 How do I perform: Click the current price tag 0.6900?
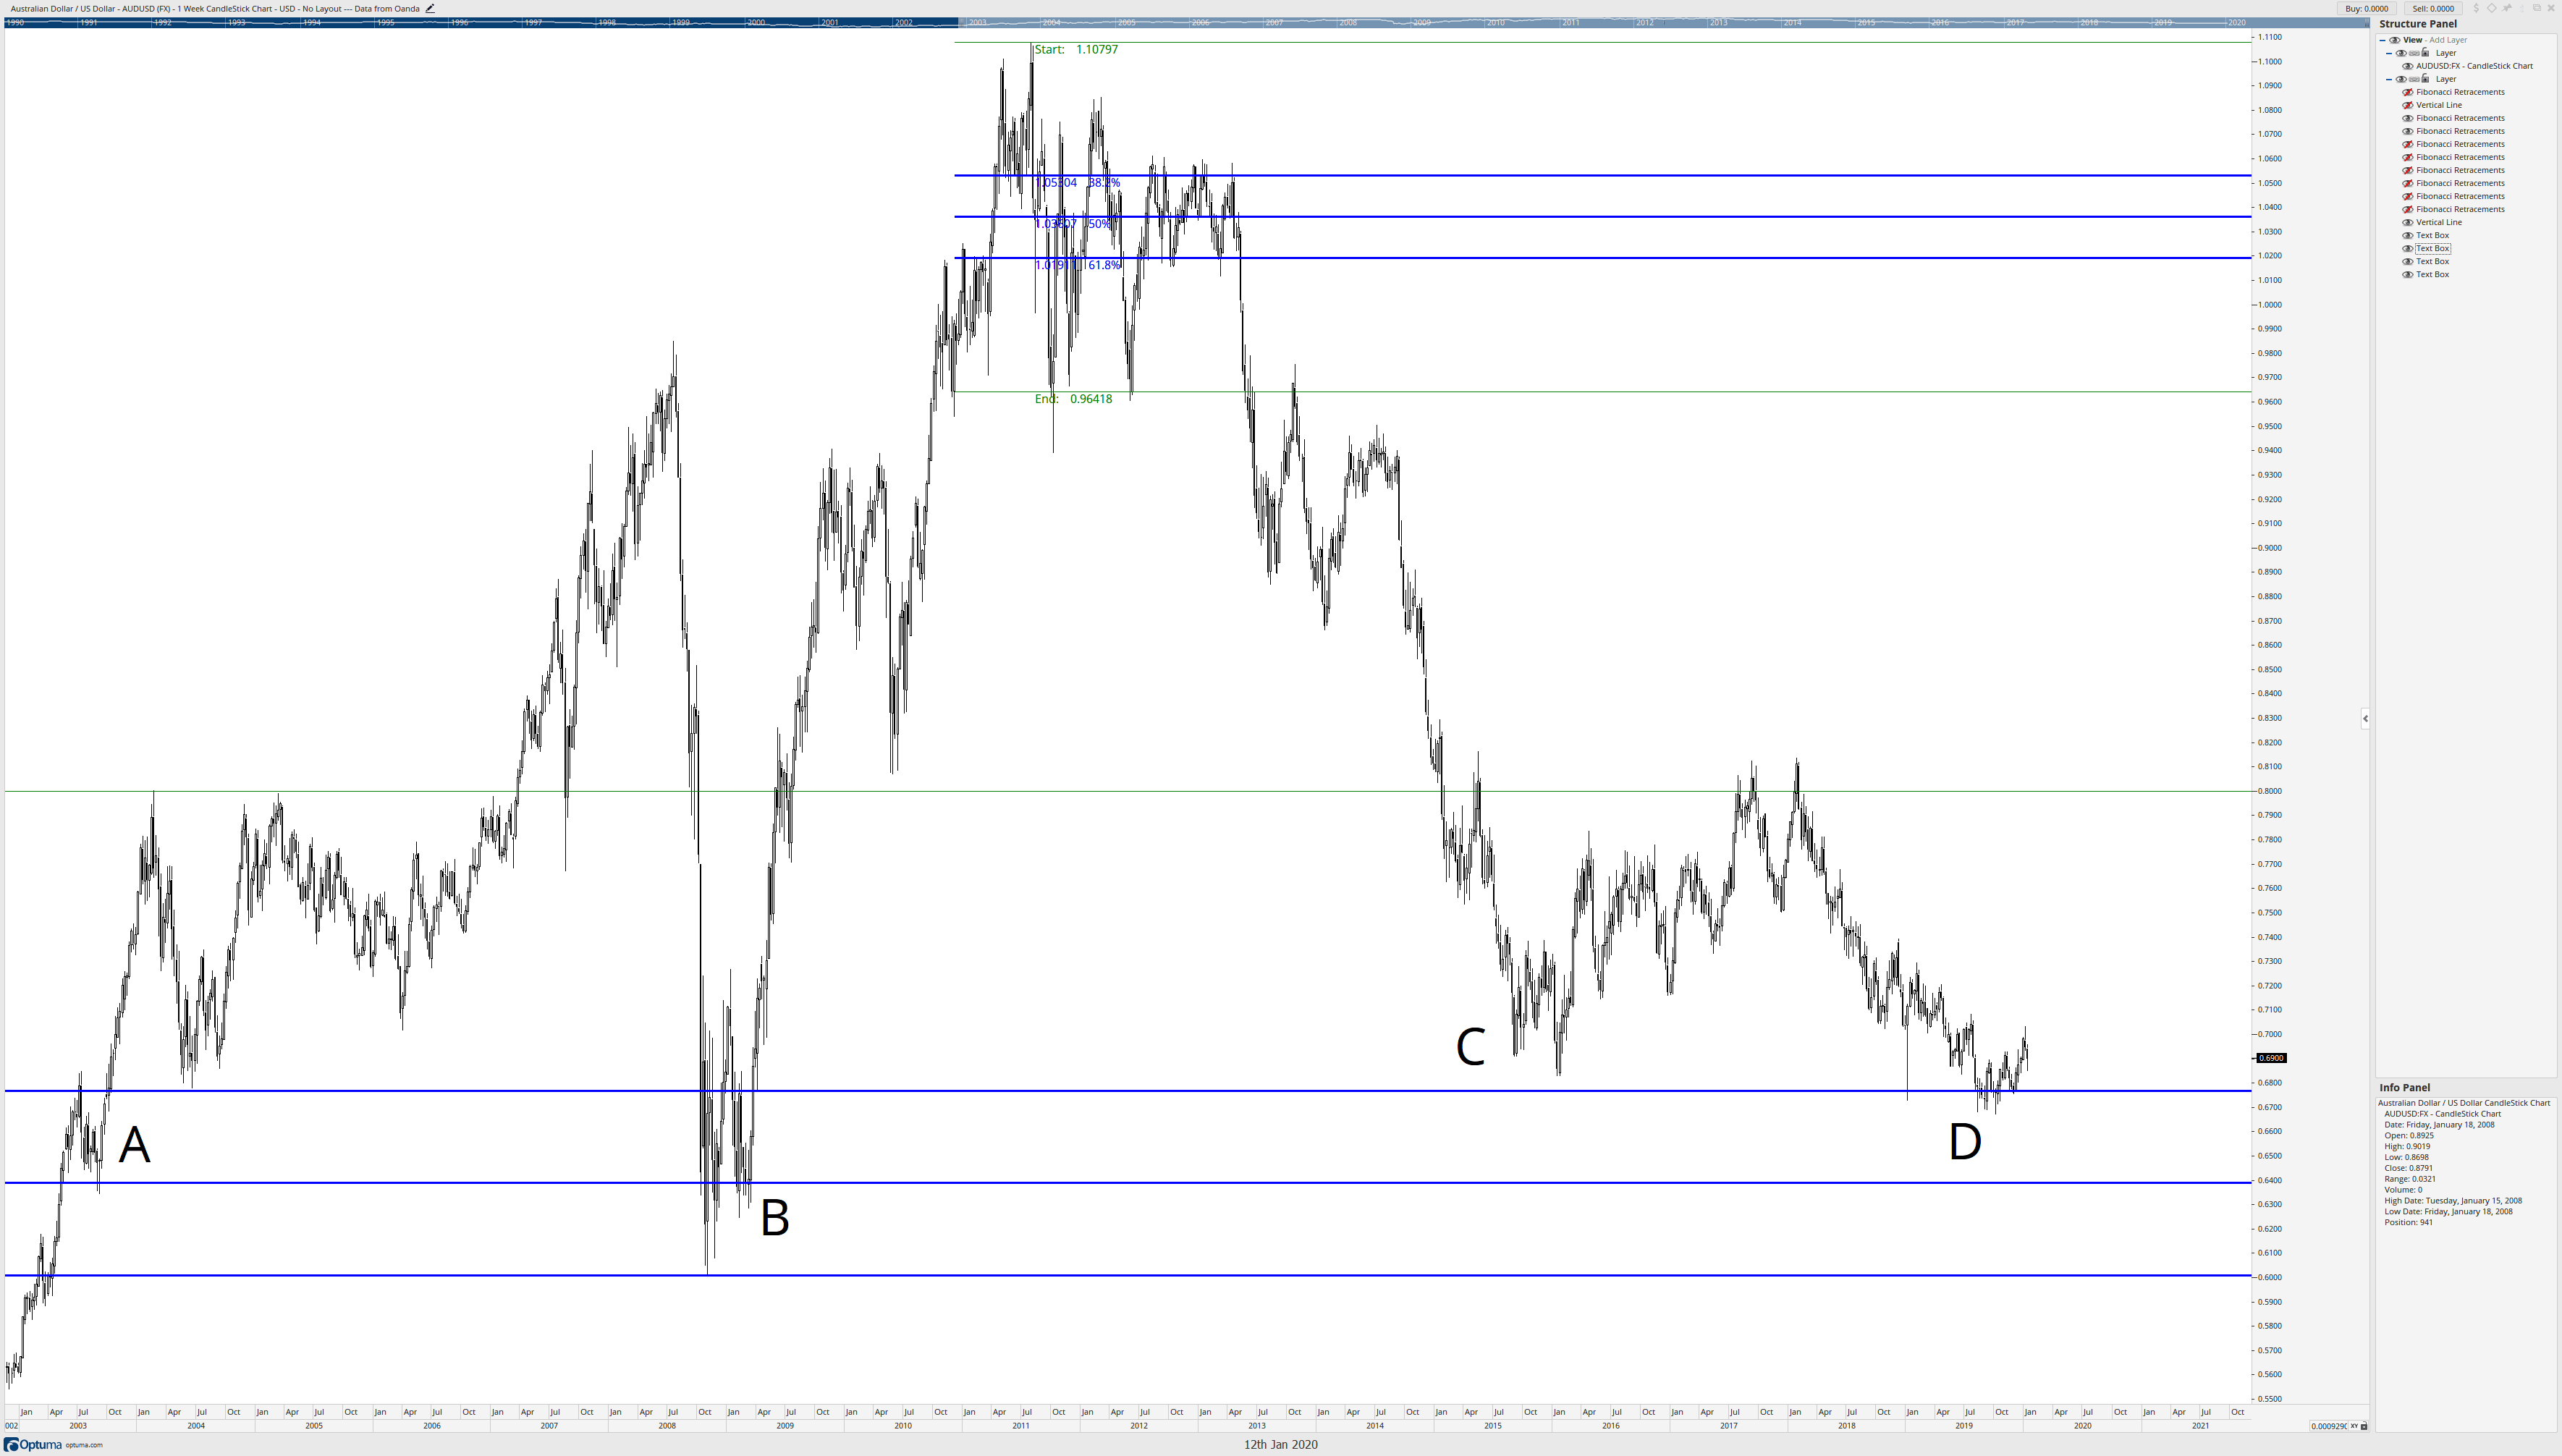pos(2271,1058)
